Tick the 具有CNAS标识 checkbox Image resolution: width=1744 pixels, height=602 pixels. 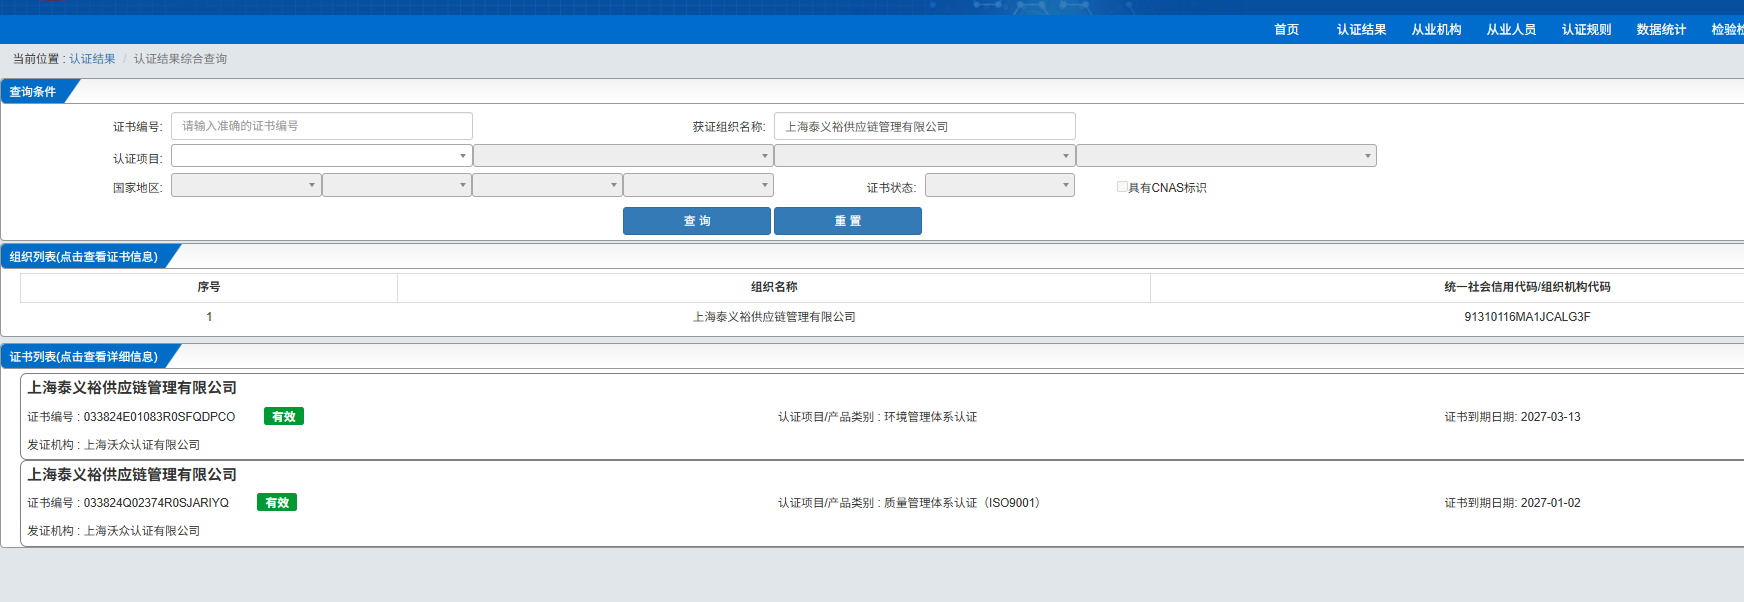(1122, 187)
